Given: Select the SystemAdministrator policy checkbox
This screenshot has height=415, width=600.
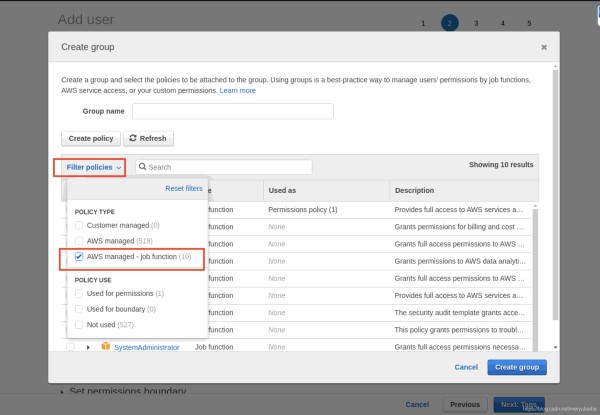Looking at the screenshot, I should pyautogui.click(x=70, y=347).
